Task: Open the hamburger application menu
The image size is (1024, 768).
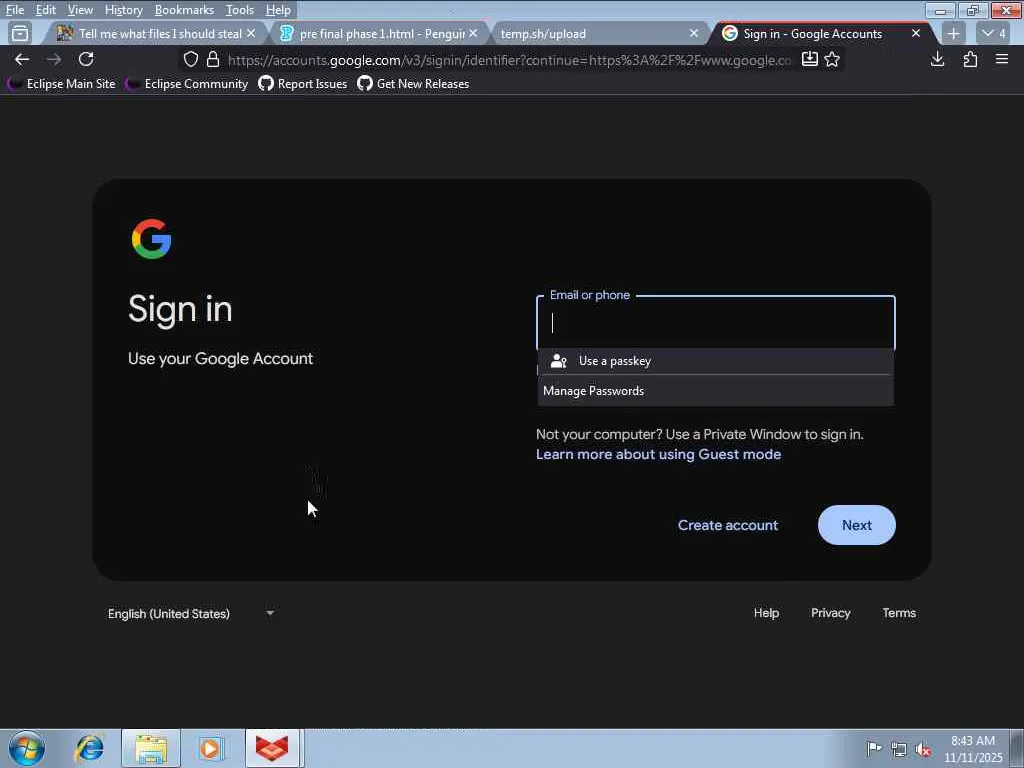Action: pos(1002,59)
